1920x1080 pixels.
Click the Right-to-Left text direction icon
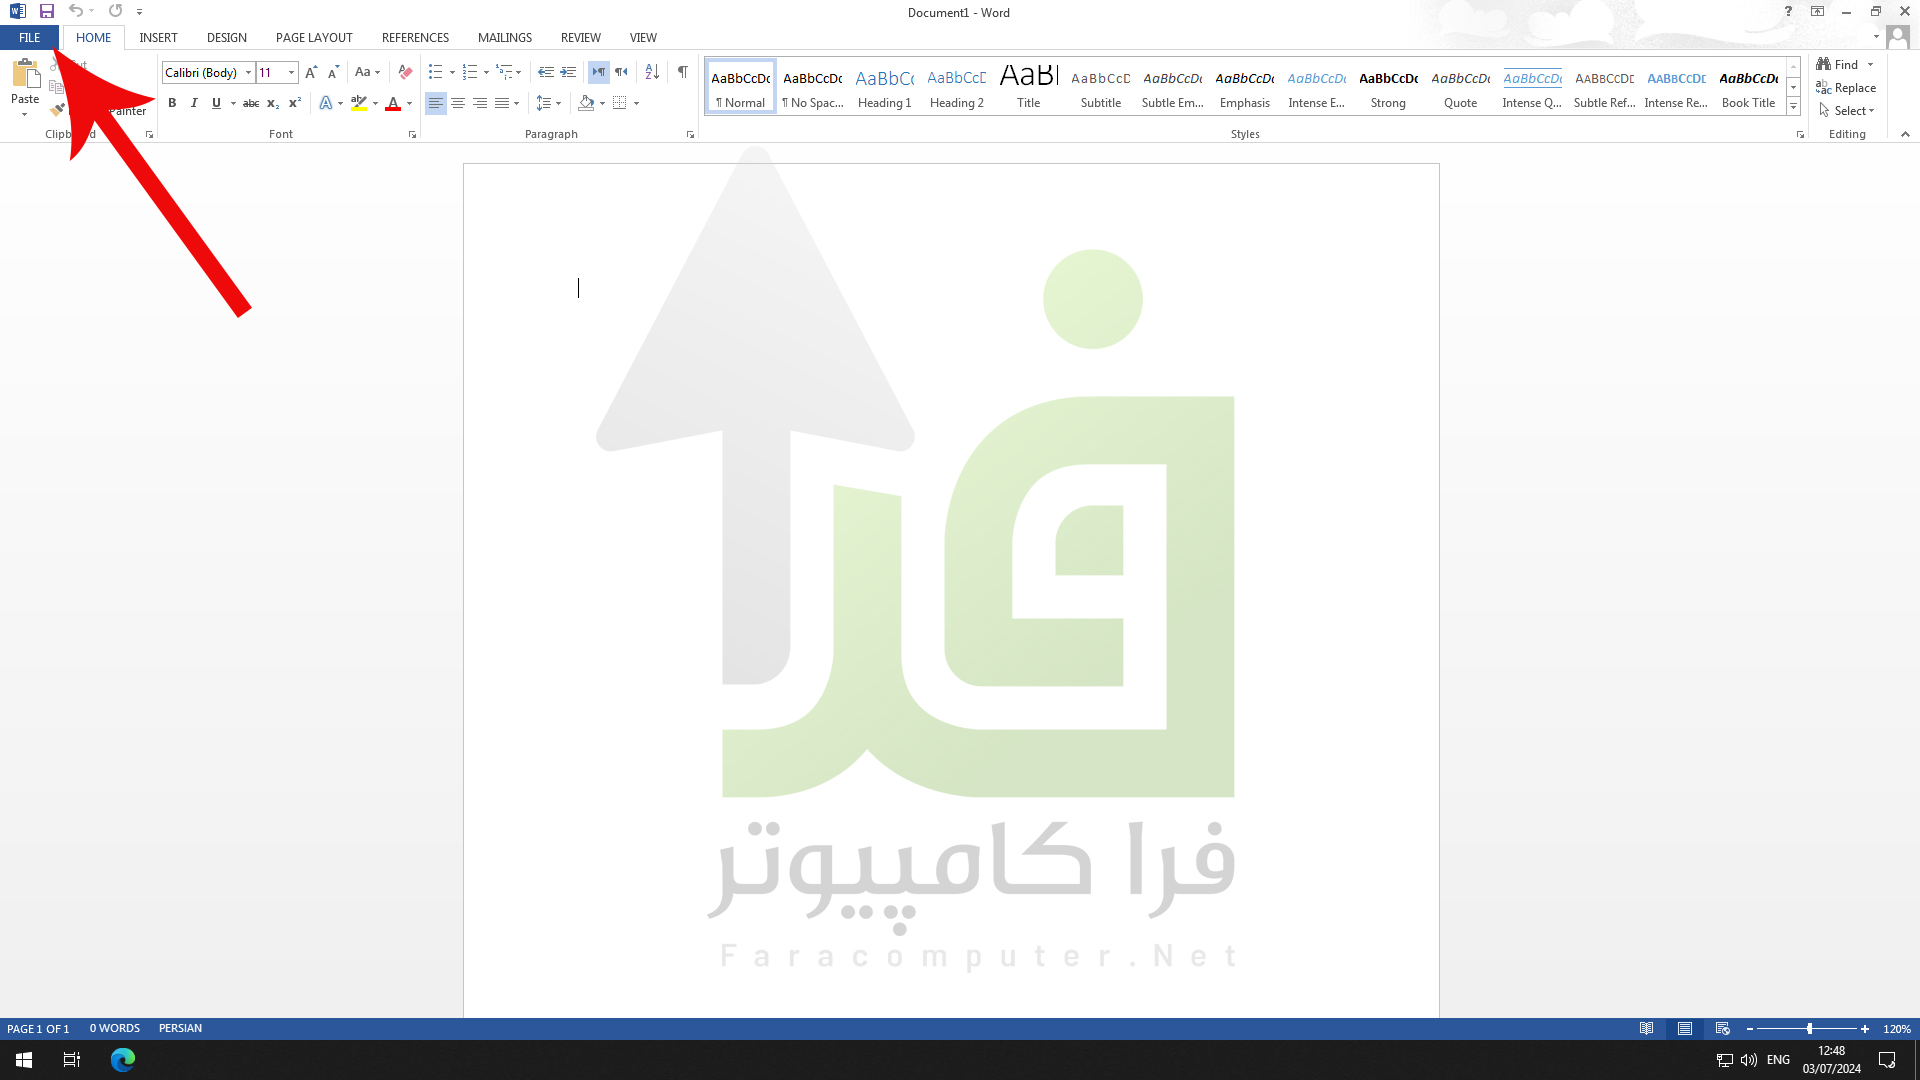click(x=621, y=72)
